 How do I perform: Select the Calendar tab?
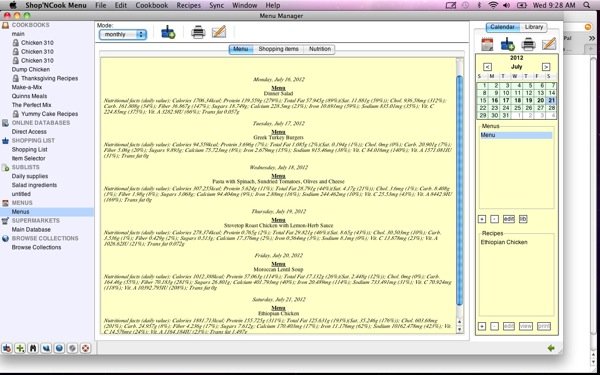[502, 27]
